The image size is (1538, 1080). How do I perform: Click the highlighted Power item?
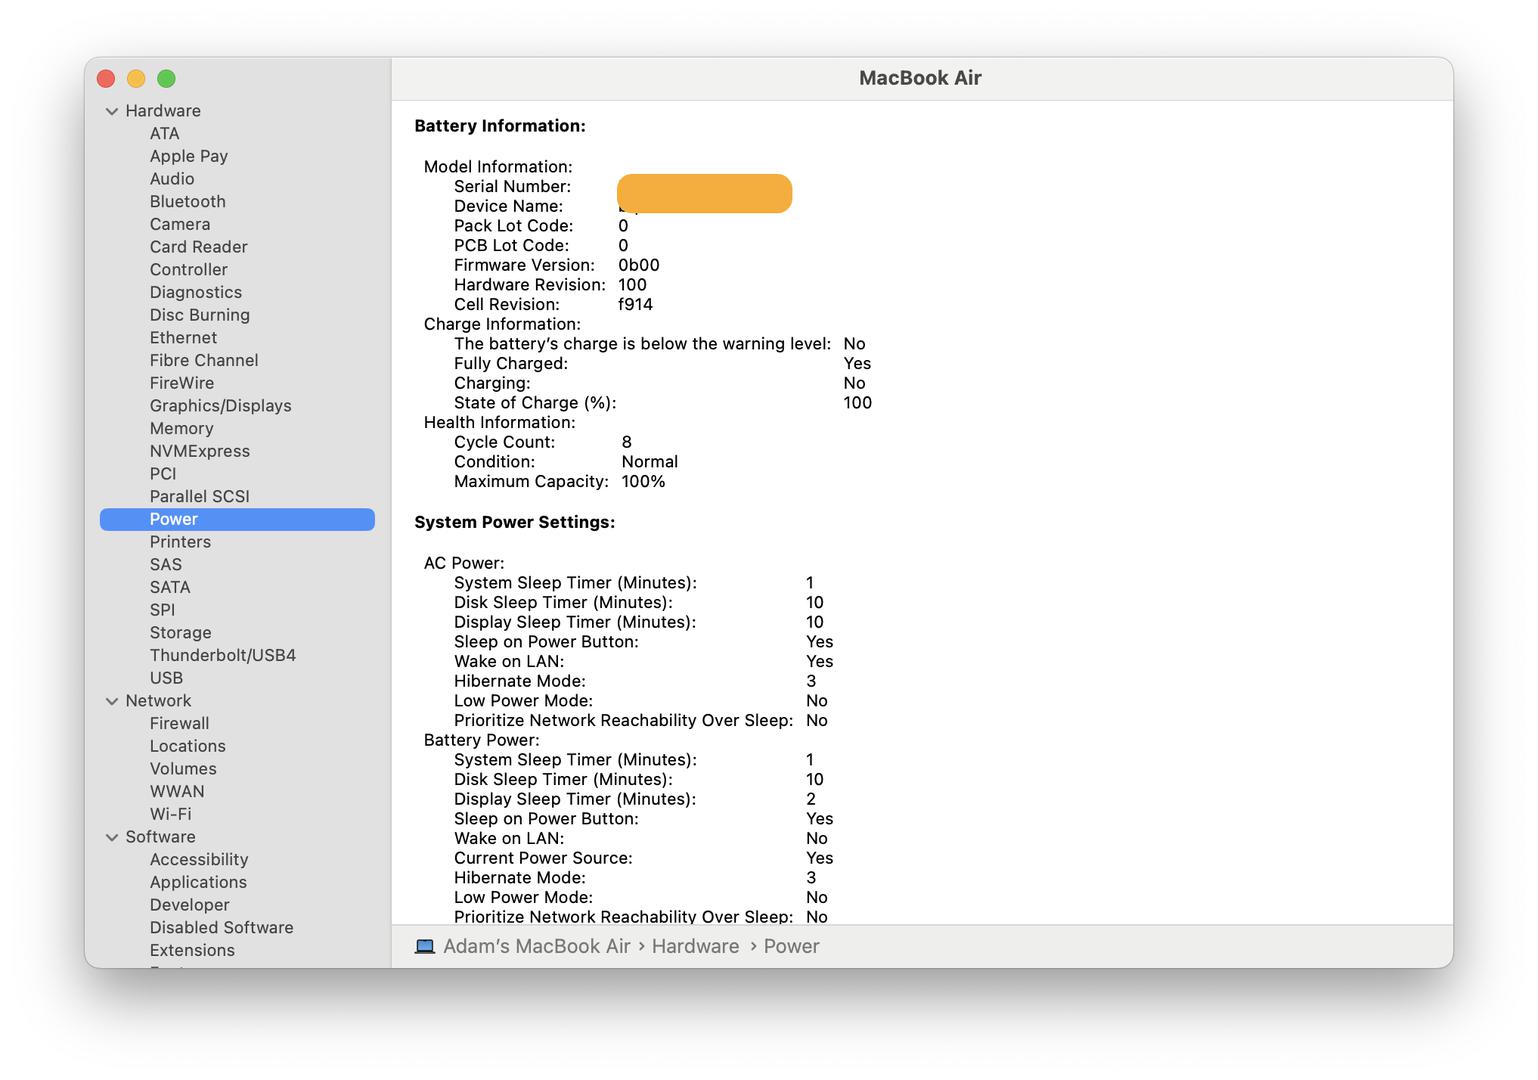click(x=237, y=519)
